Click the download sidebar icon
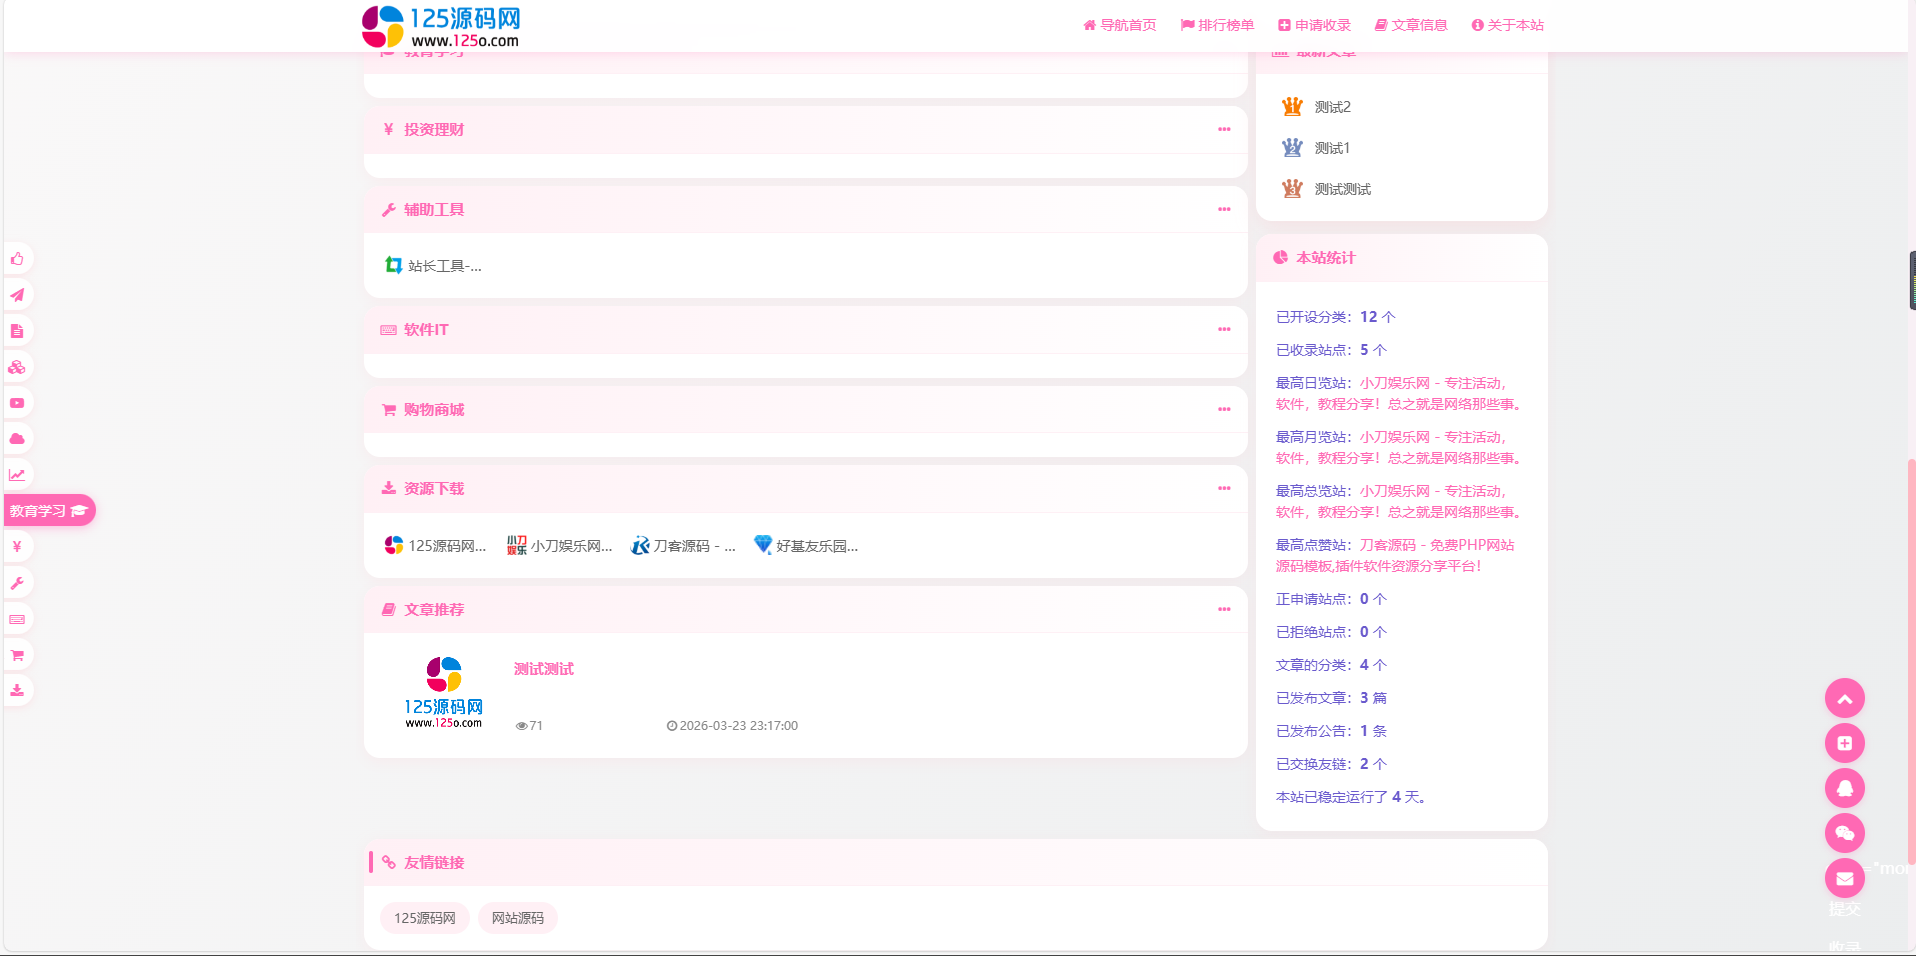This screenshot has width=1916, height=956. pos(17,691)
